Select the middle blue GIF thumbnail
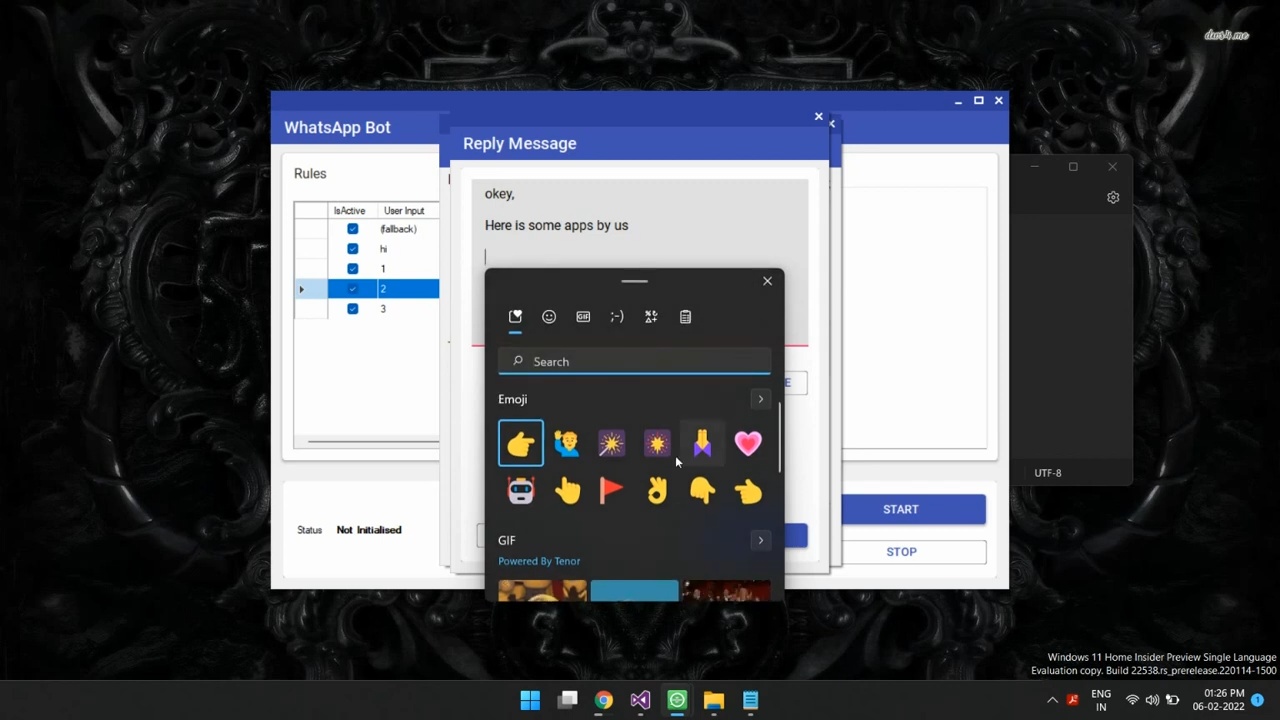The width and height of the screenshot is (1280, 720). [x=634, y=590]
